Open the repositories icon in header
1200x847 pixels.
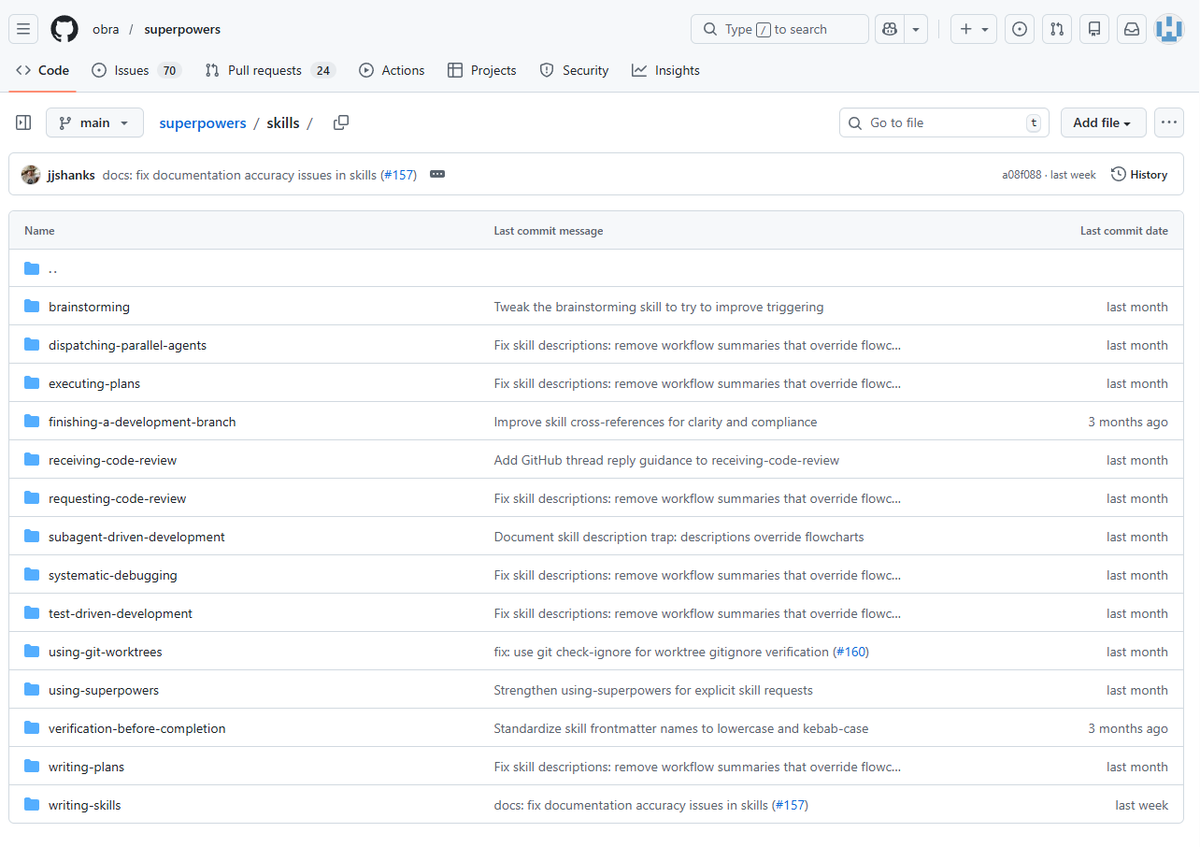pos(1094,29)
